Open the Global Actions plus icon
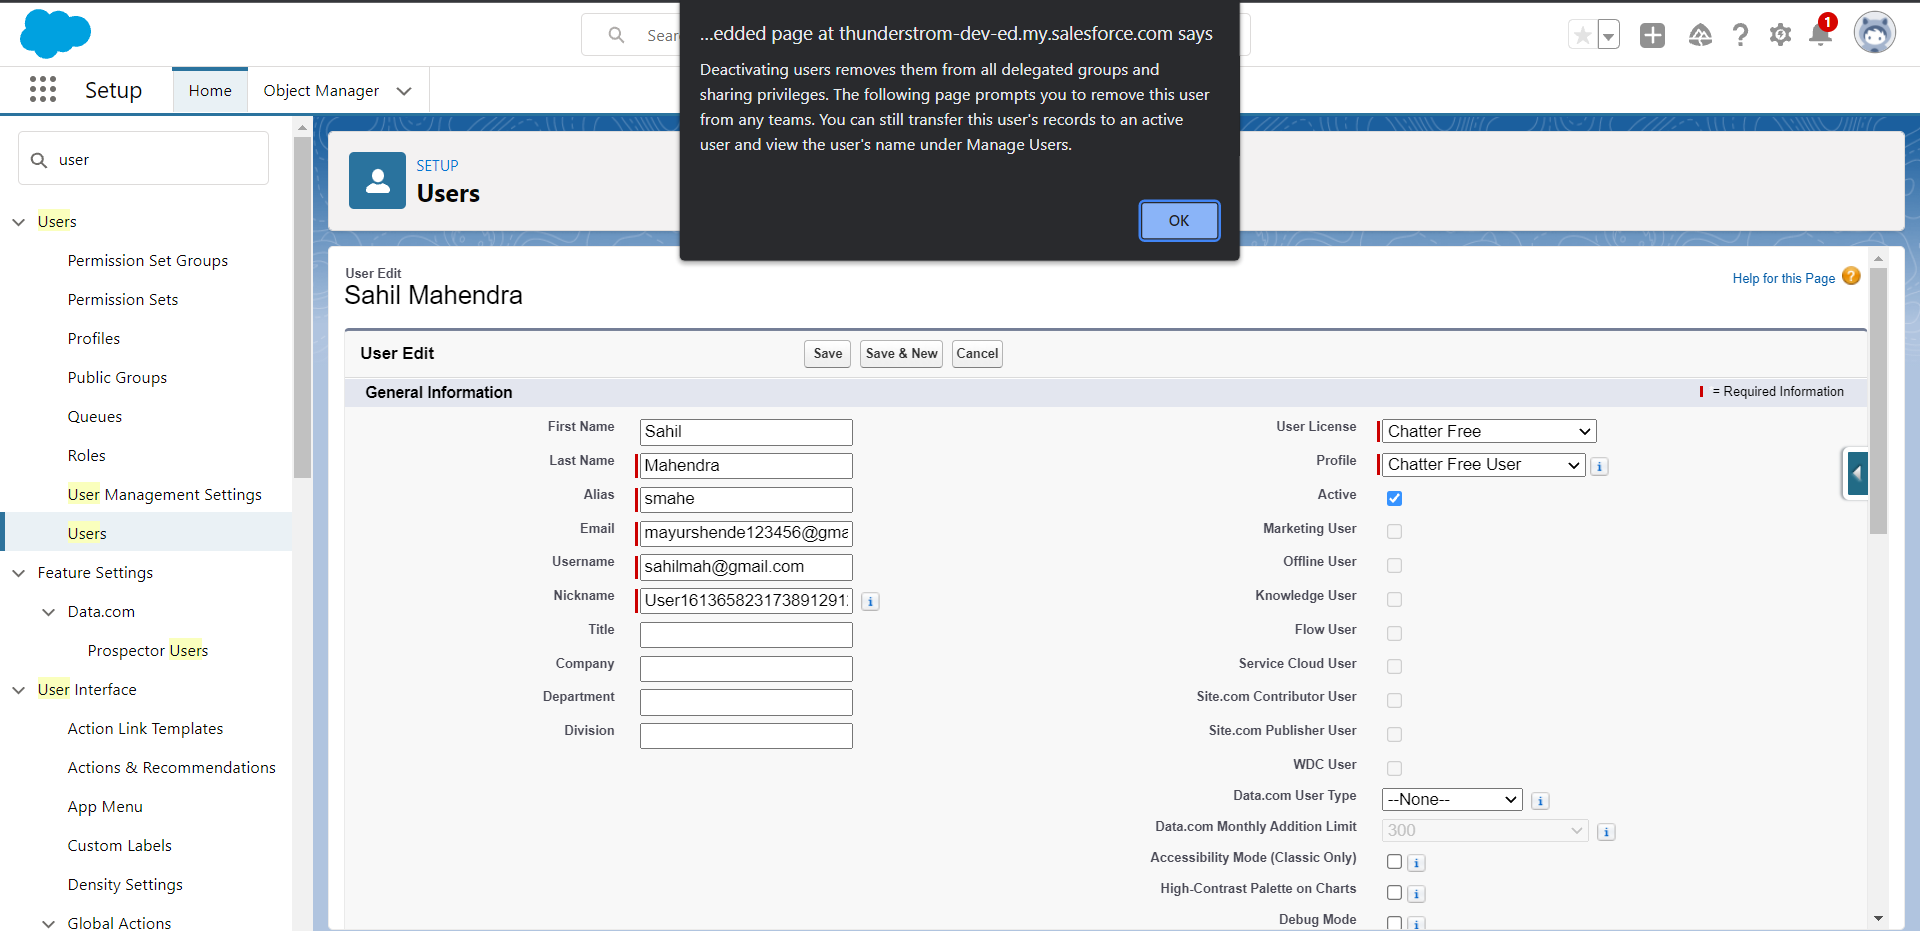Image resolution: width=1920 pixels, height=931 pixels. coord(1652,35)
